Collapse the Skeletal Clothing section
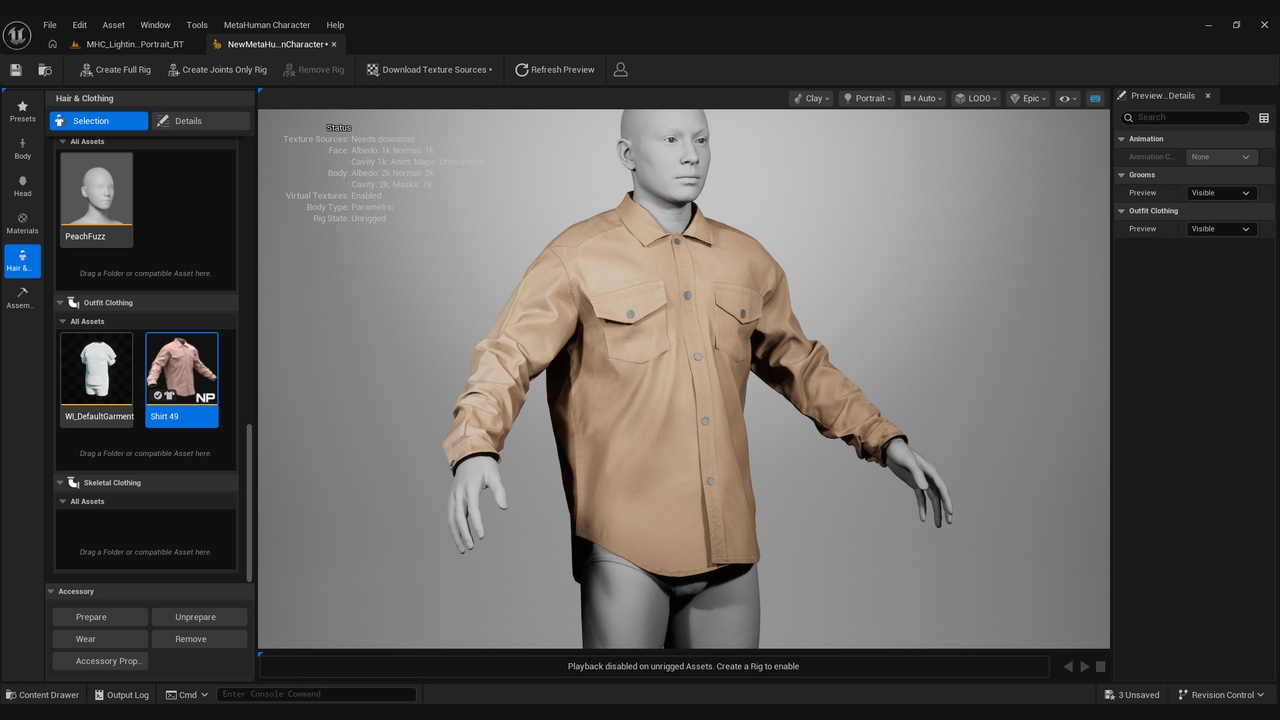This screenshot has width=1280, height=720. pyautogui.click(x=60, y=483)
